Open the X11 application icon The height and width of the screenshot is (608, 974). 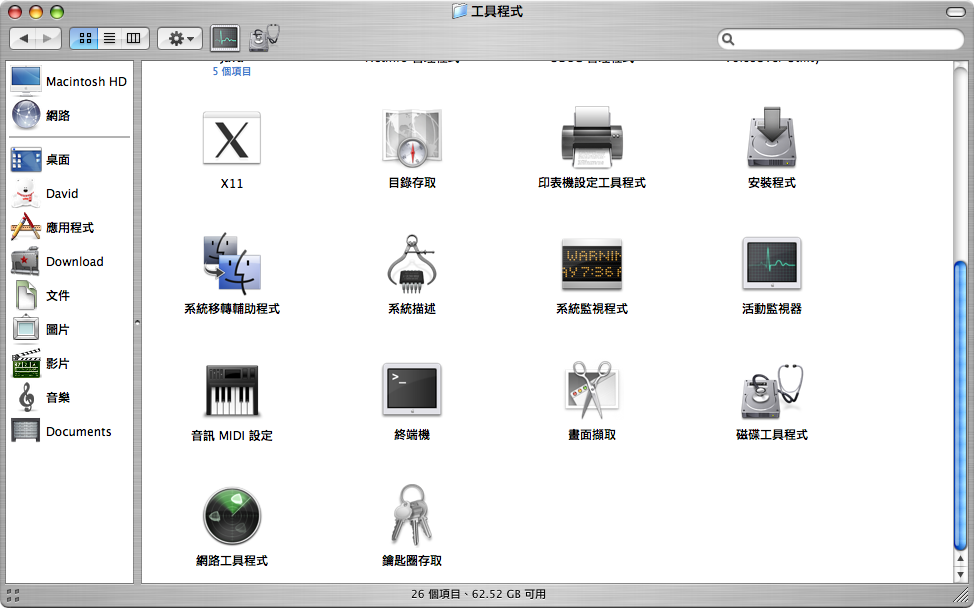pyautogui.click(x=232, y=138)
